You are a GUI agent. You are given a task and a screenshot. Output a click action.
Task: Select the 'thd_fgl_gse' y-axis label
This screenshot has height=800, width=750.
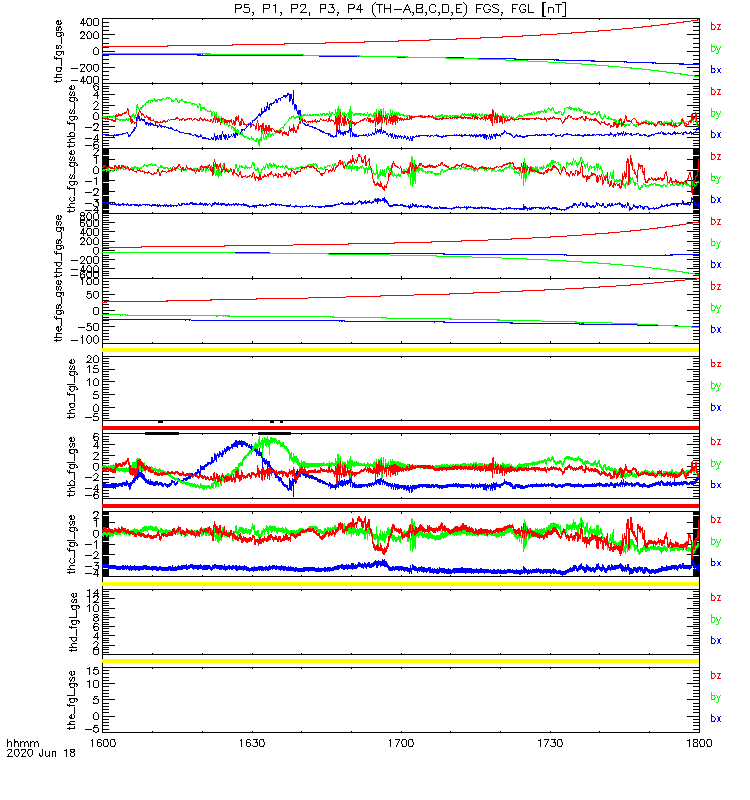point(74,622)
